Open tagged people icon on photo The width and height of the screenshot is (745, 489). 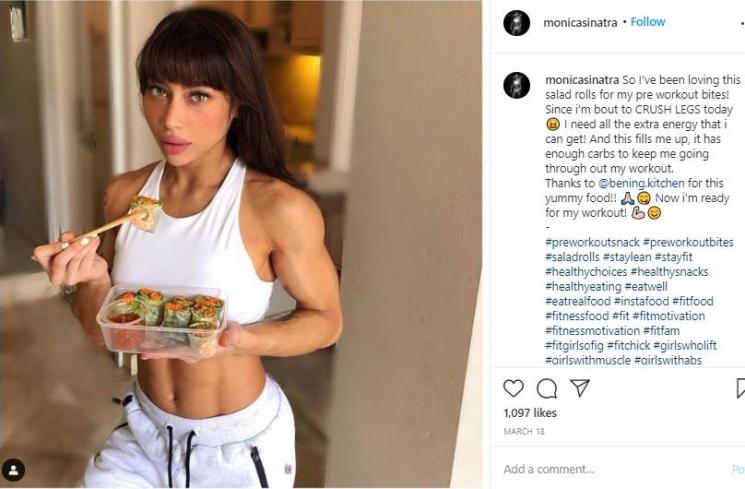point(13,470)
